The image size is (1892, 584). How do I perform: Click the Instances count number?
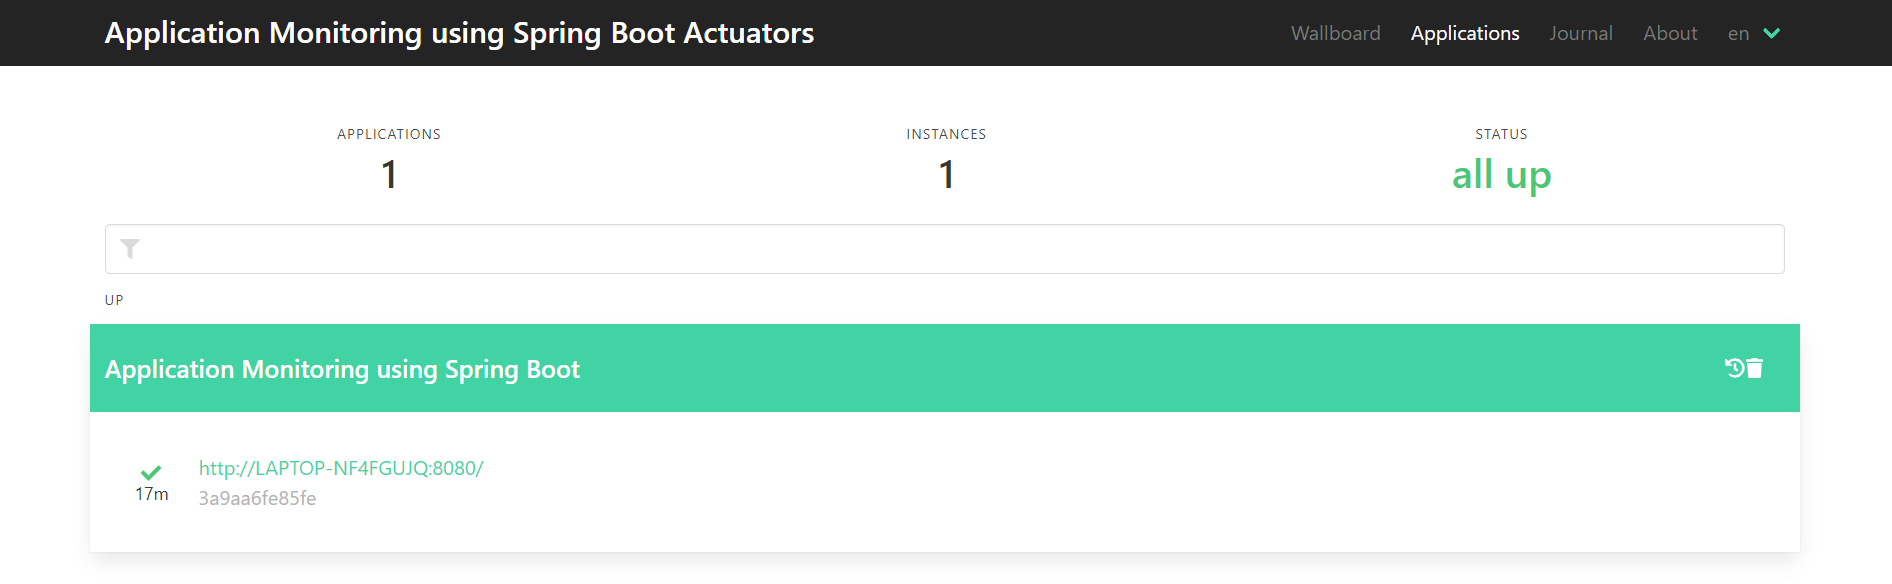coord(946,175)
